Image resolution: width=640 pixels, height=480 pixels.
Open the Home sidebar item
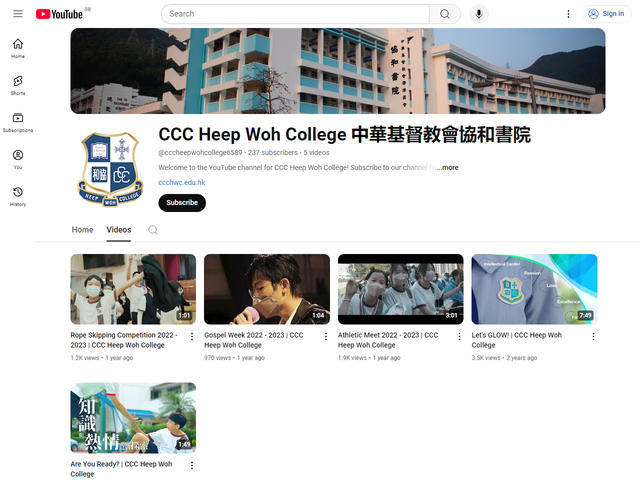(x=18, y=48)
